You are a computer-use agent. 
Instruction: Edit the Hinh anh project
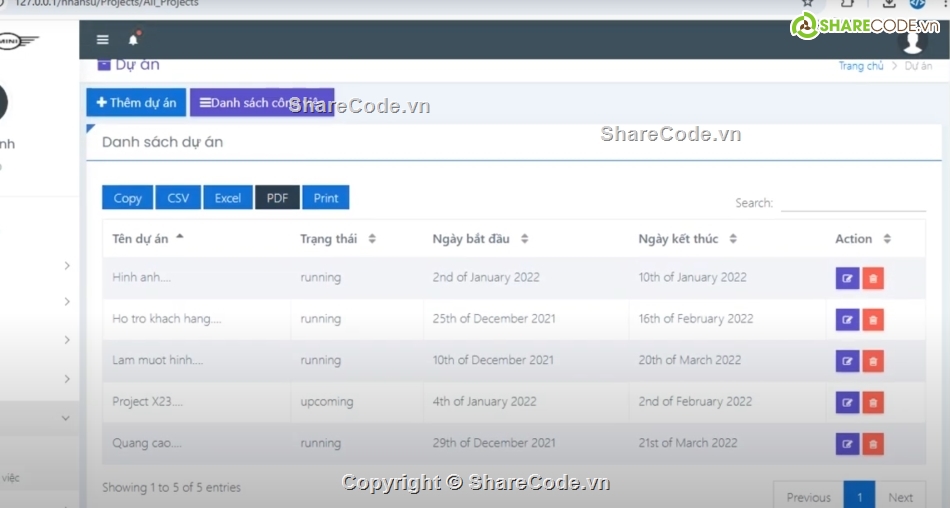click(847, 278)
